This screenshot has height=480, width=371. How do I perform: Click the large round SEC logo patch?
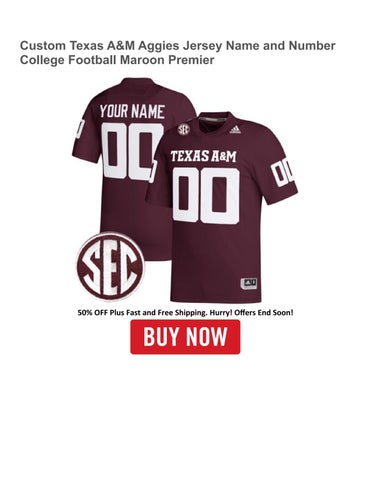click(x=111, y=267)
